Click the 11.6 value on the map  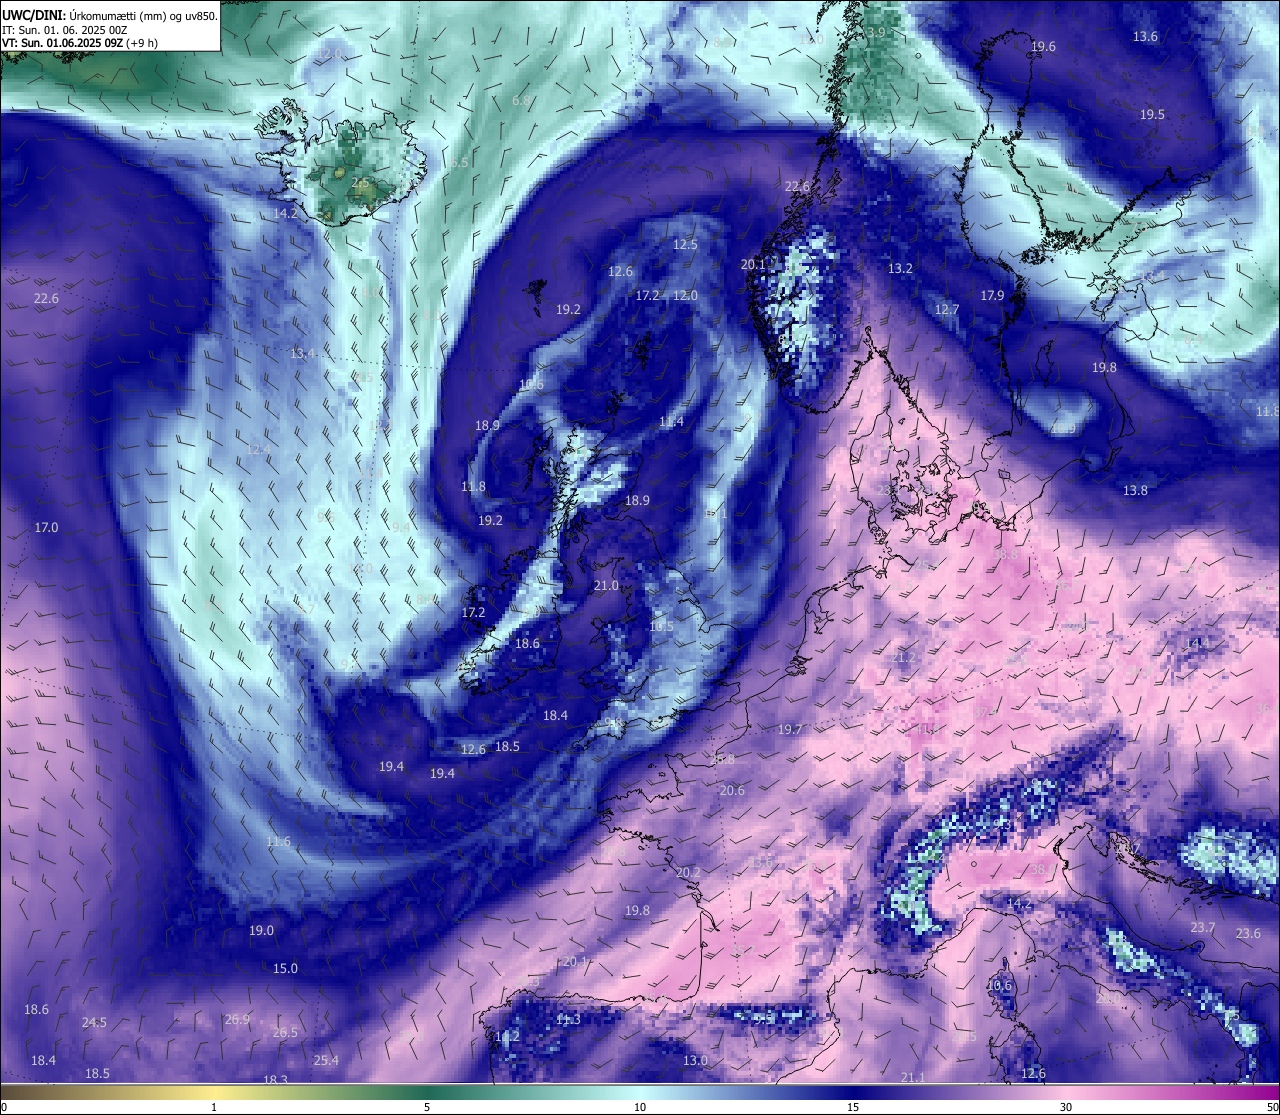(278, 842)
